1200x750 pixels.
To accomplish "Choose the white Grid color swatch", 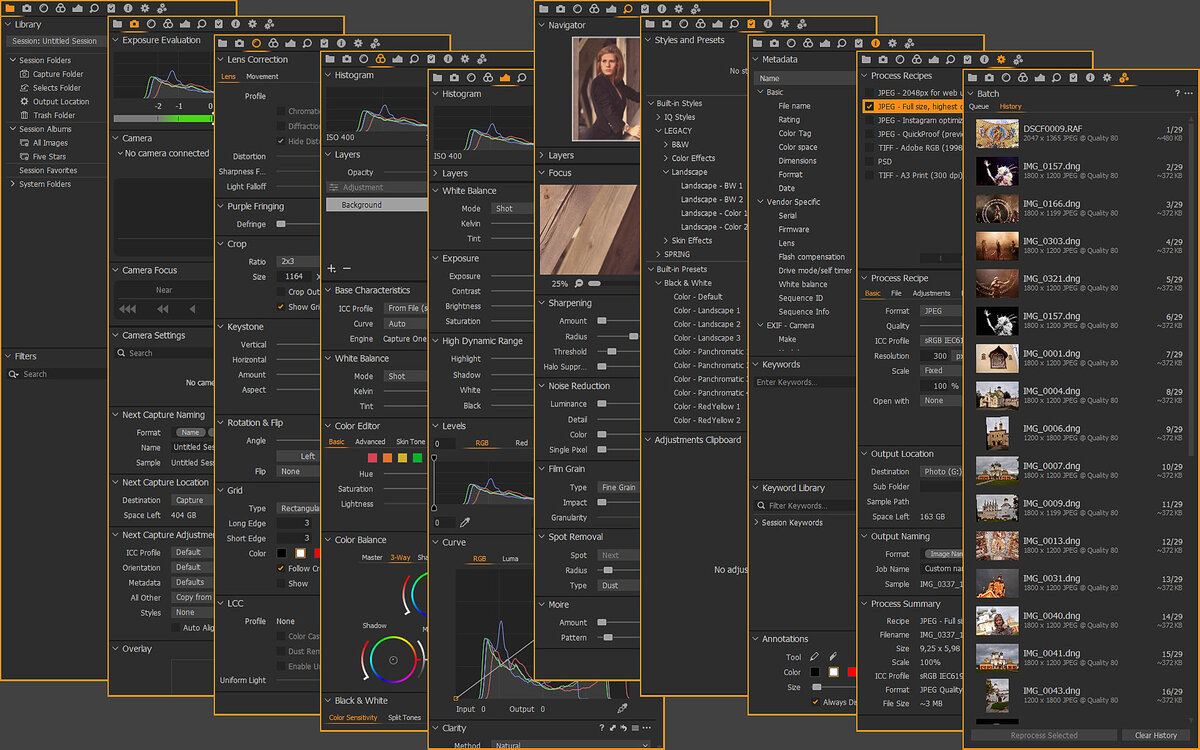I will pos(298,553).
